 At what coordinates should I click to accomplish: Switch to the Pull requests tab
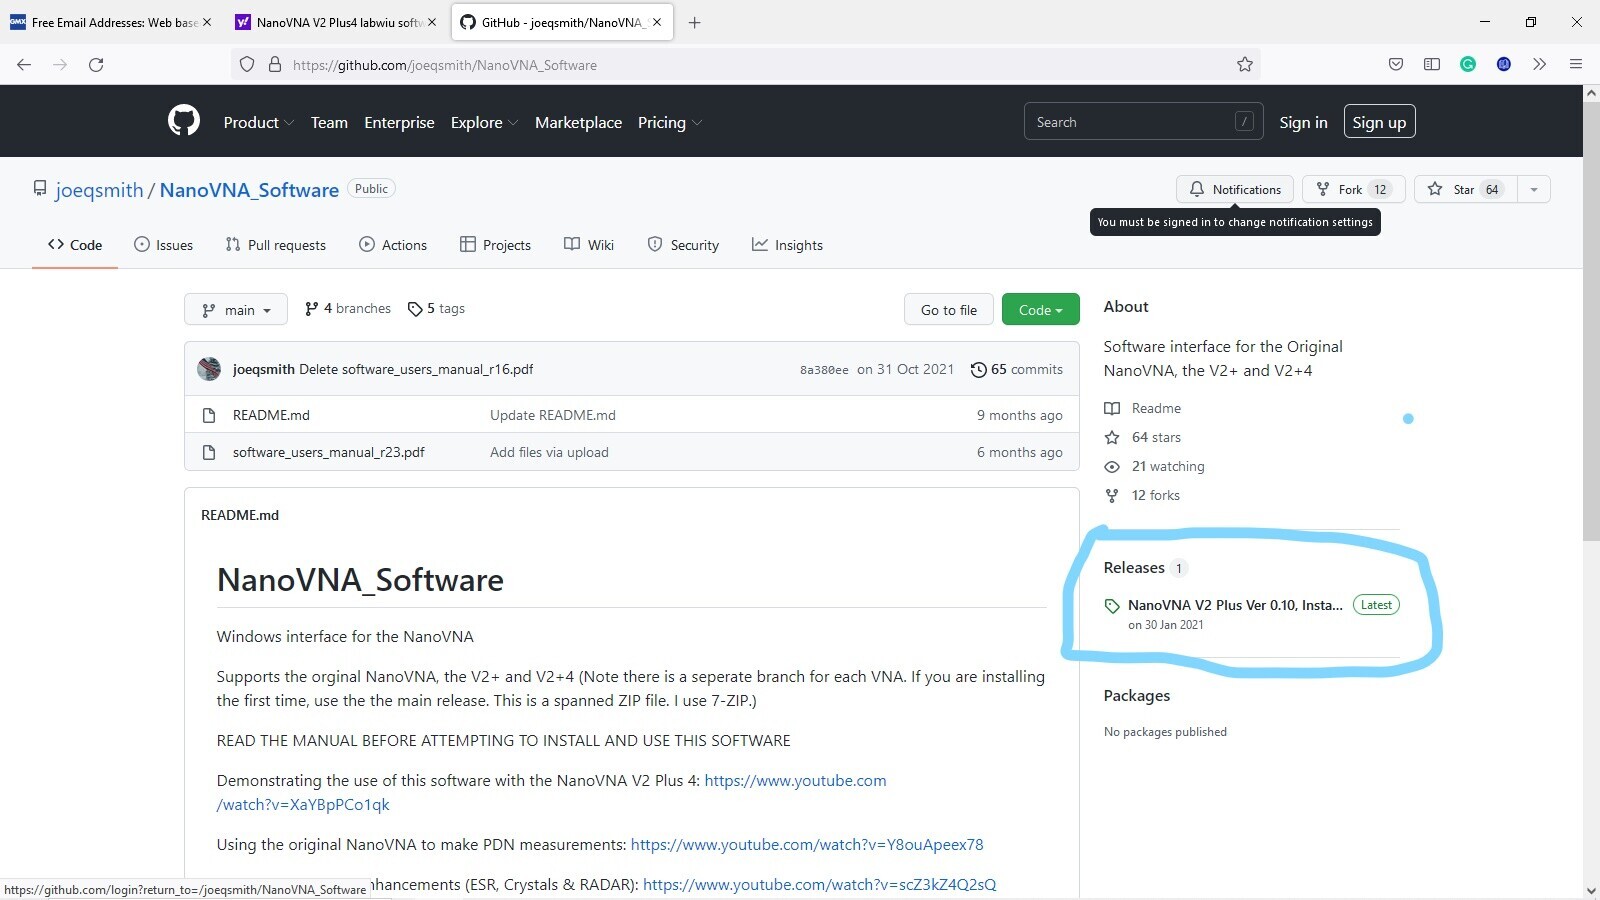[x=276, y=245]
